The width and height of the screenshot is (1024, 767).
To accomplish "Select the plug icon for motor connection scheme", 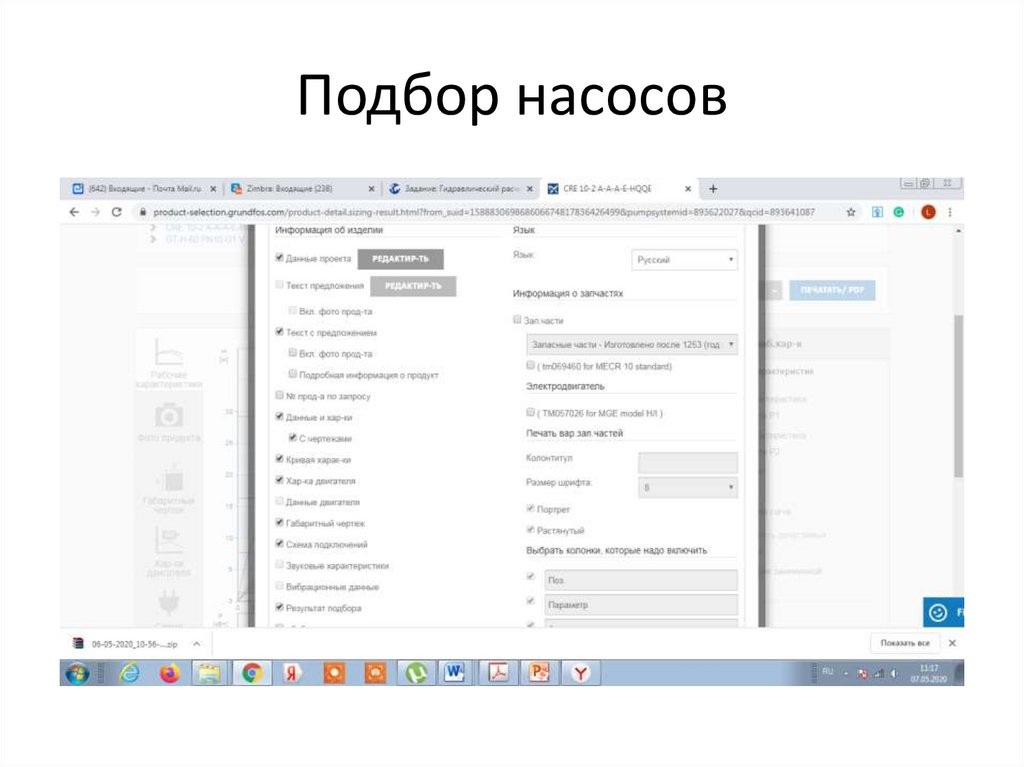I will click(168, 600).
